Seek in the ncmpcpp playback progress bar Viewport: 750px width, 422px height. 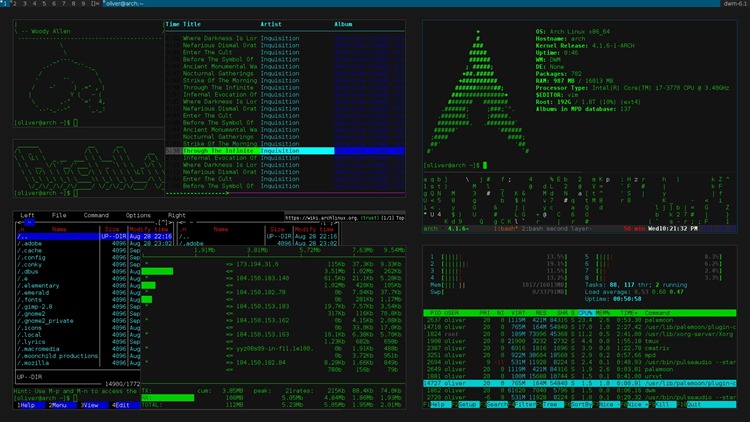tap(285, 193)
